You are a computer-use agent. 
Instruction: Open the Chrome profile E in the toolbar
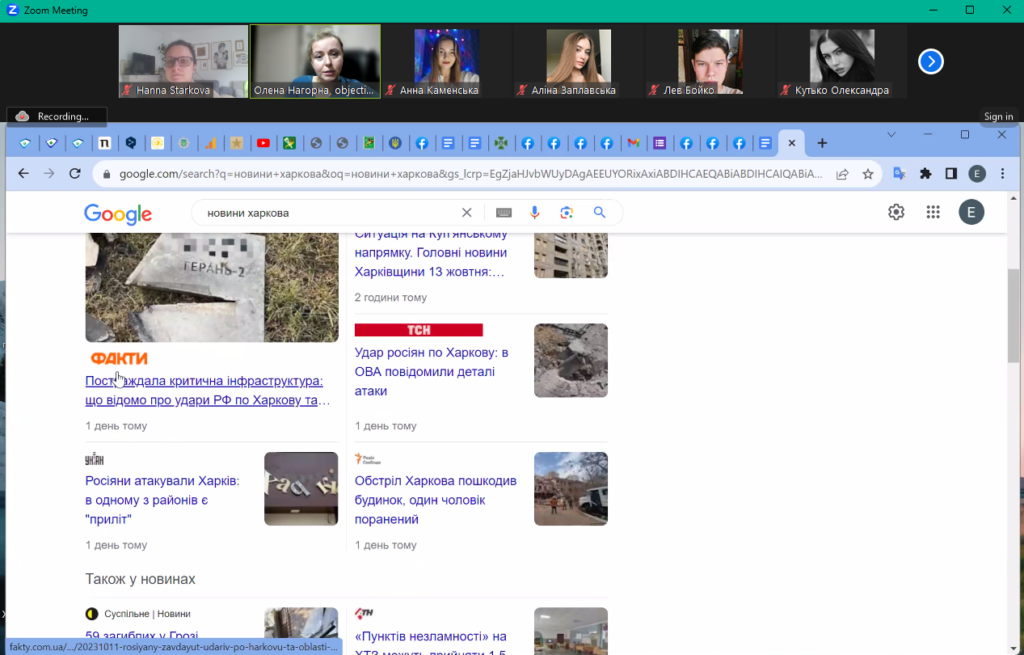coord(977,174)
